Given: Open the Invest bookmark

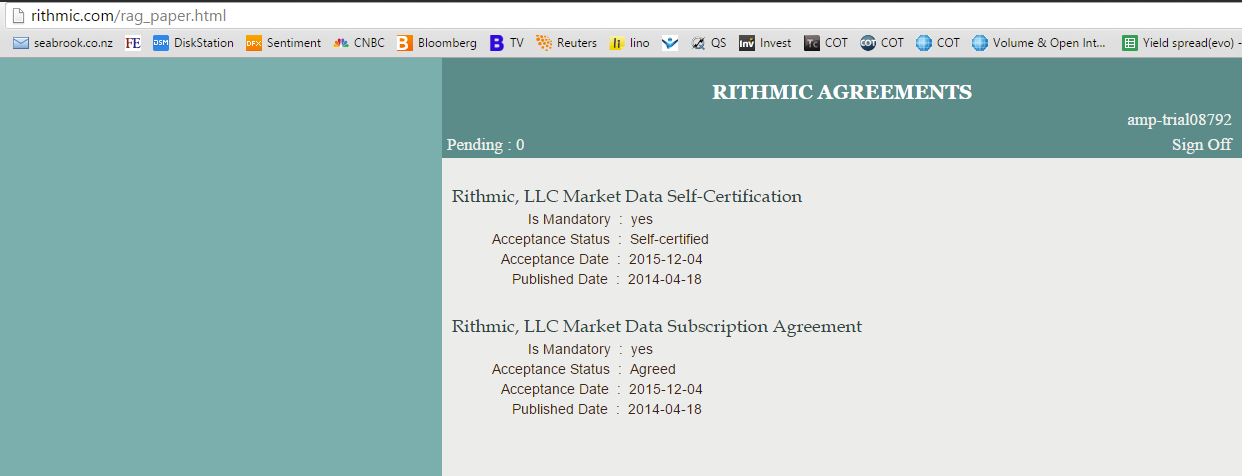Looking at the screenshot, I should coord(765,43).
